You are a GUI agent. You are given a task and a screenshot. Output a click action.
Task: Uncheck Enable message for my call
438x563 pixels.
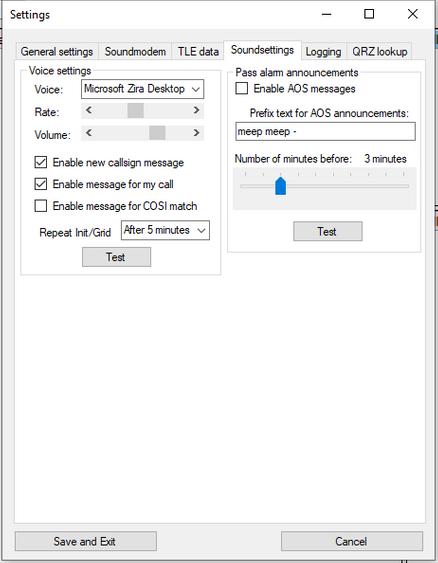pos(41,184)
